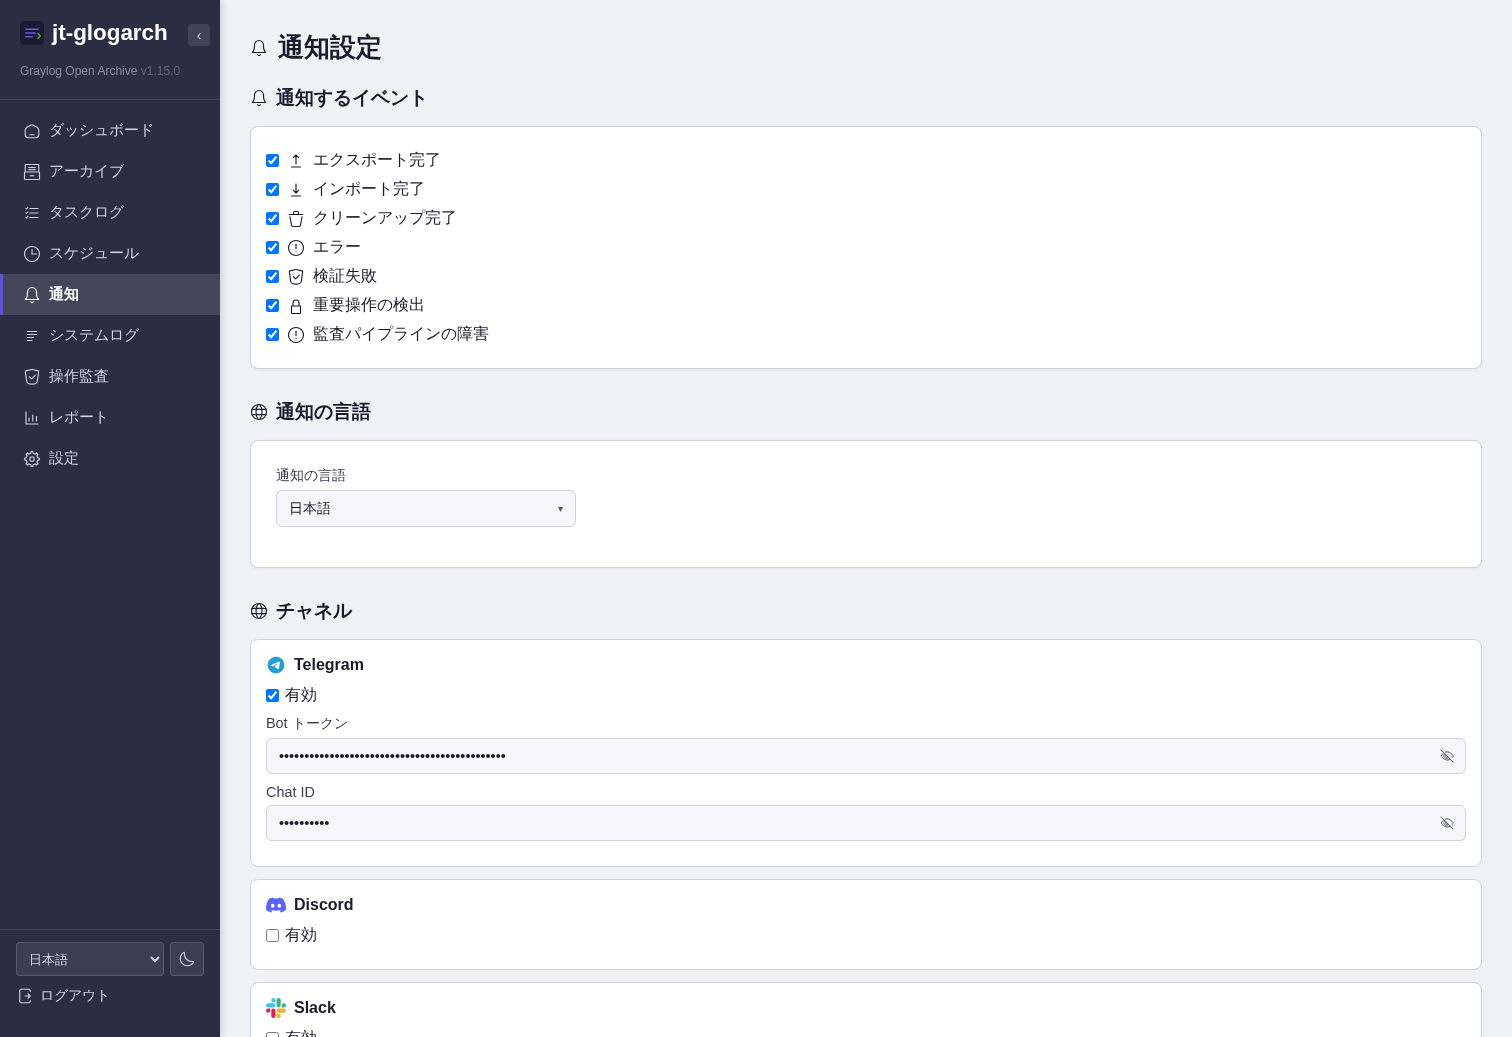Uncheck エクスポート完了 checkbox
Viewport: 1512px width, 1037px height.
(273, 161)
